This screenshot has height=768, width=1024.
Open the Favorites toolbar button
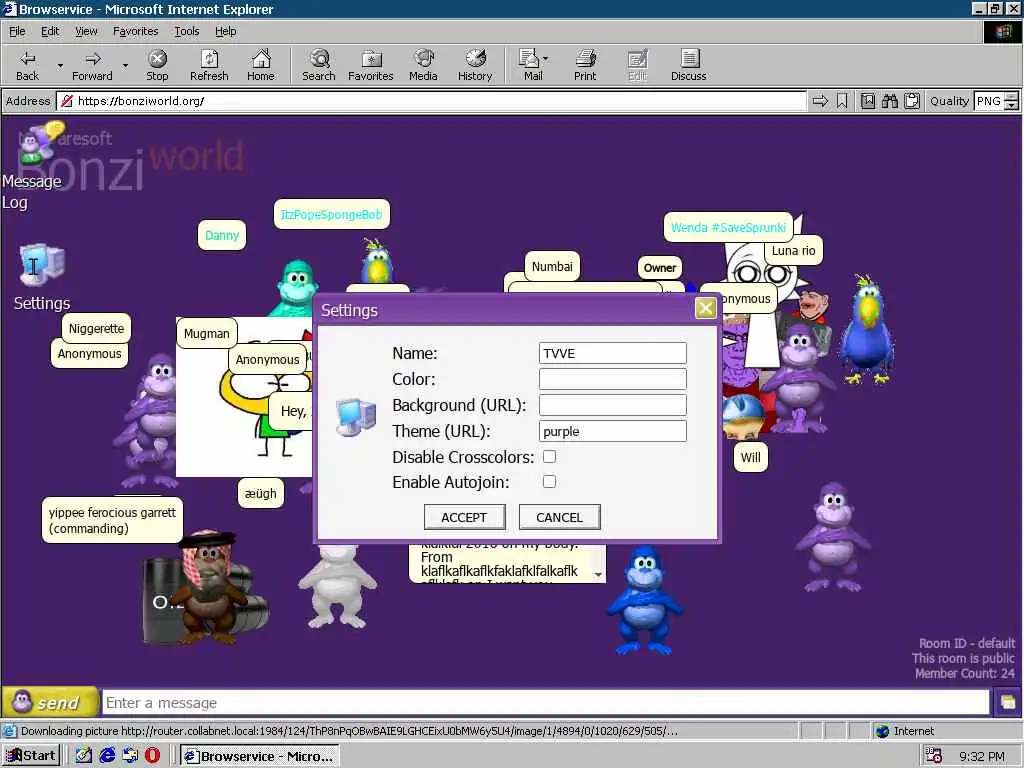point(371,65)
